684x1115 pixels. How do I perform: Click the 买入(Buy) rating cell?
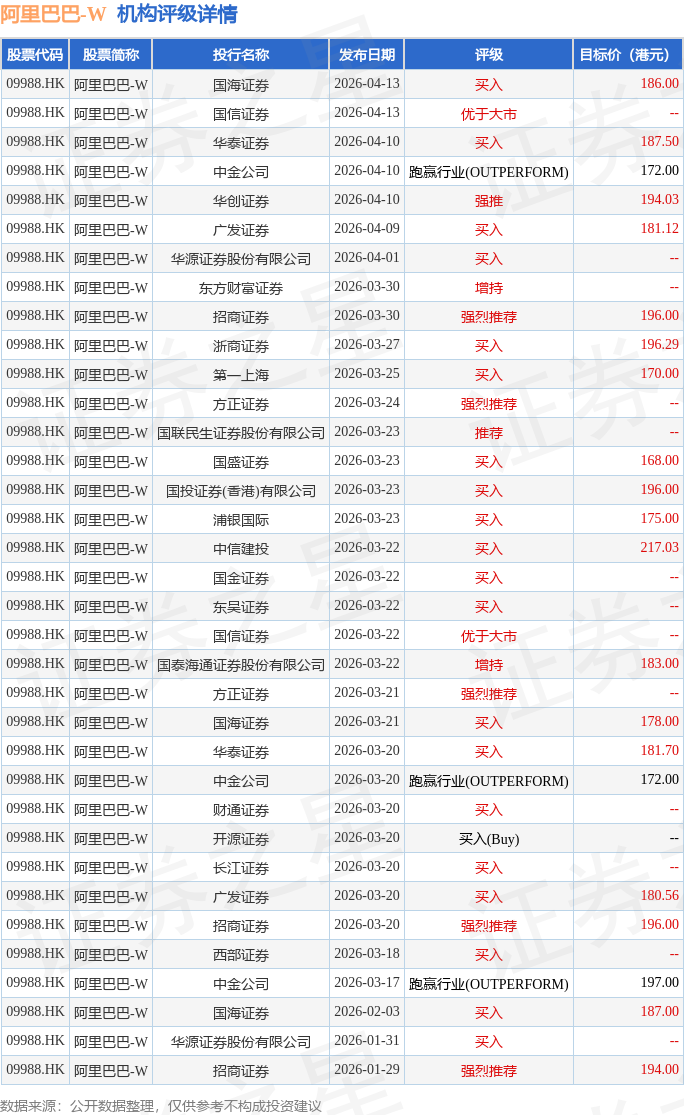coord(488,839)
